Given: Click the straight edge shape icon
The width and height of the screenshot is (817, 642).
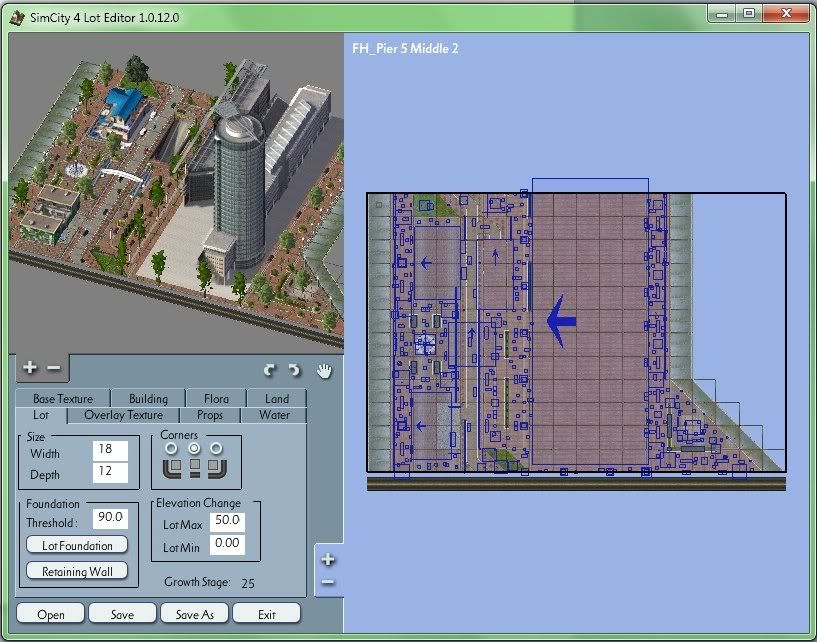Looking at the screenshot, I should (194, 468).
